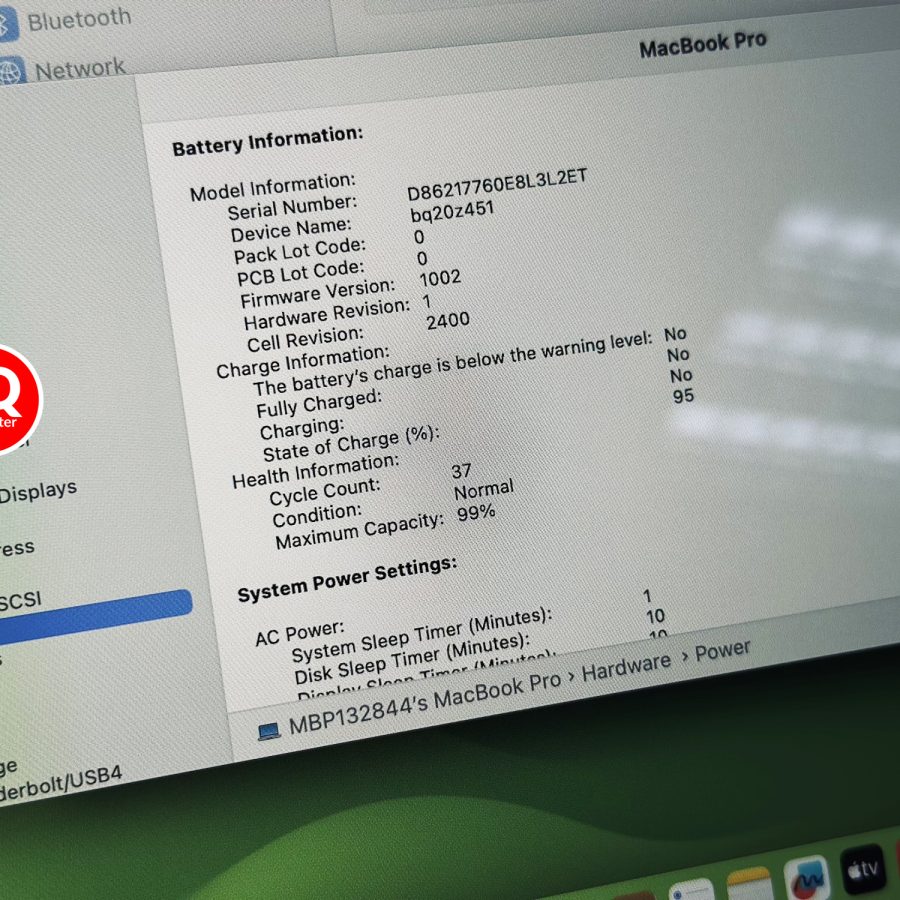Click the Bluetooth icon in the sidebar

tap(8, 25)
